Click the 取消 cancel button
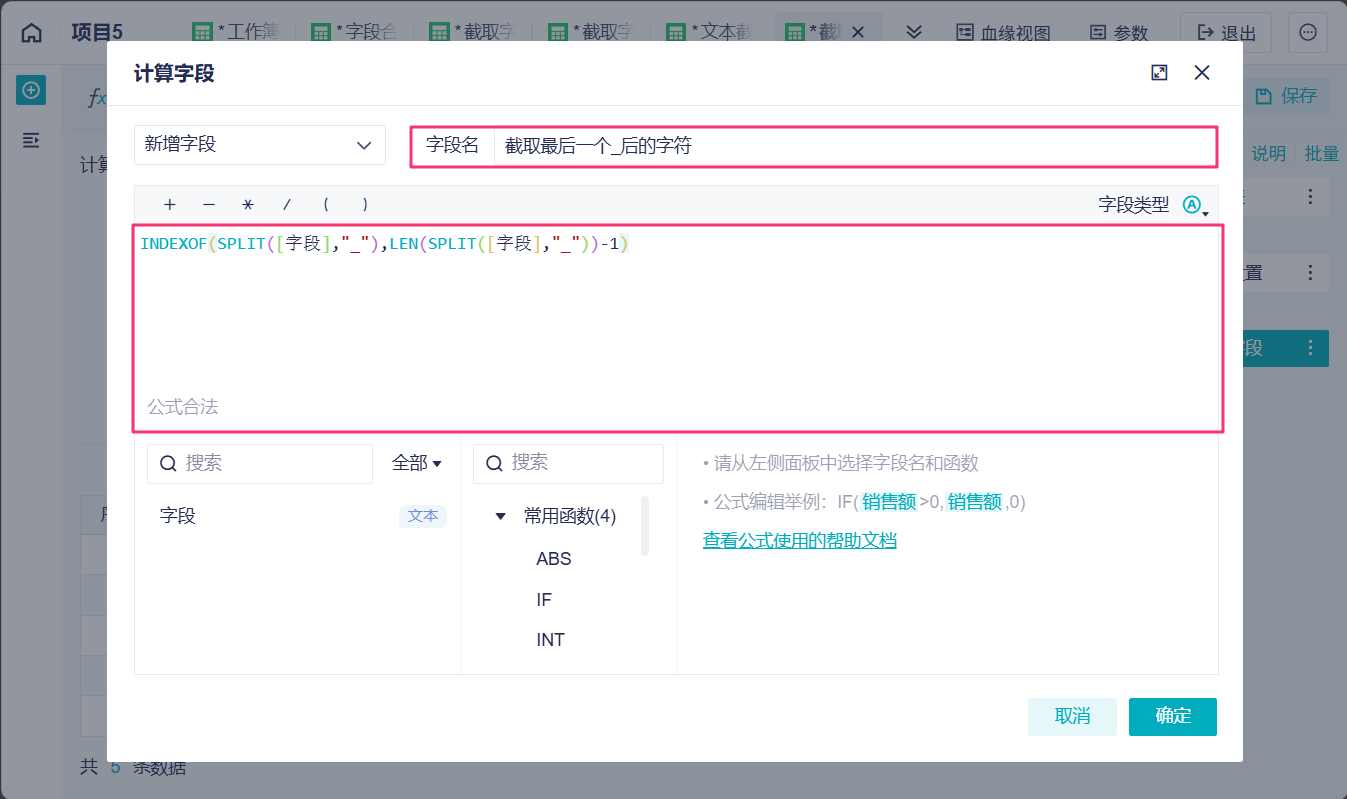The height and width of the screenshot is (799, 1347). point(1072,716)
